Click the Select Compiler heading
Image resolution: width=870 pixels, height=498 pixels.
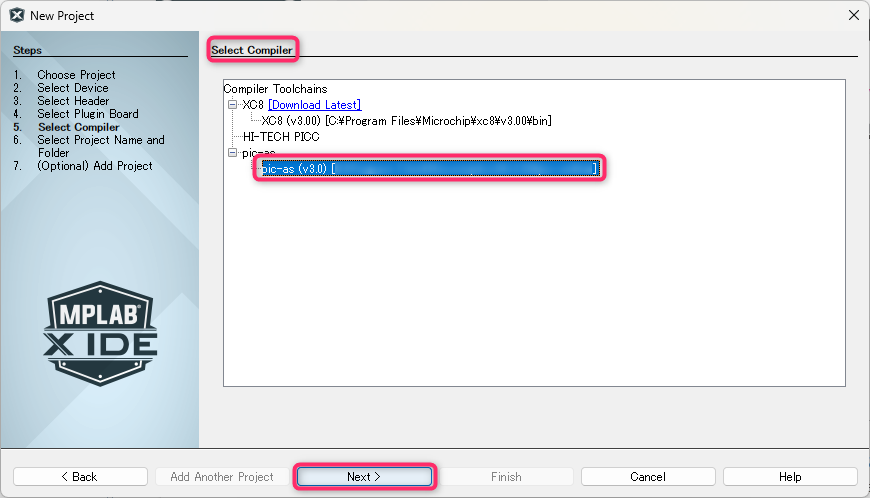pos(252,50)
